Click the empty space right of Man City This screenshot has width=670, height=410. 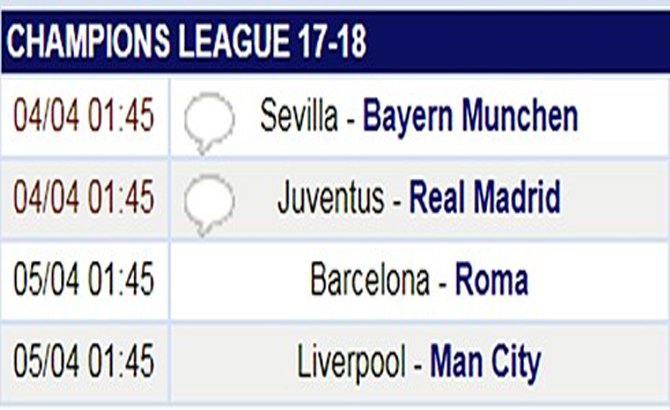point(605,363)
